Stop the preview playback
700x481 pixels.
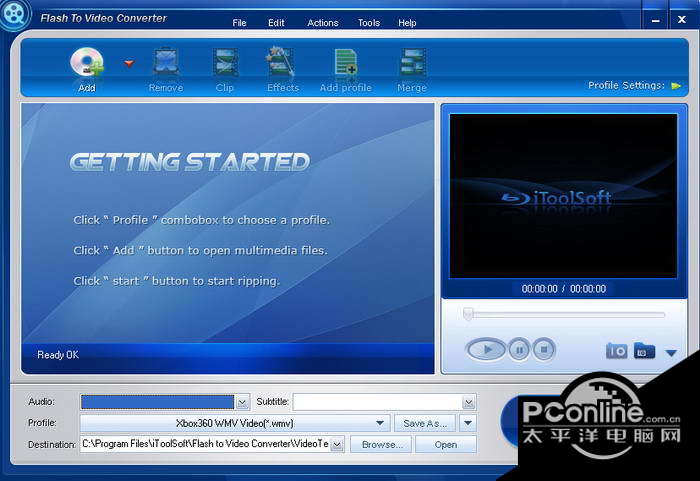[x=544, y=349]
